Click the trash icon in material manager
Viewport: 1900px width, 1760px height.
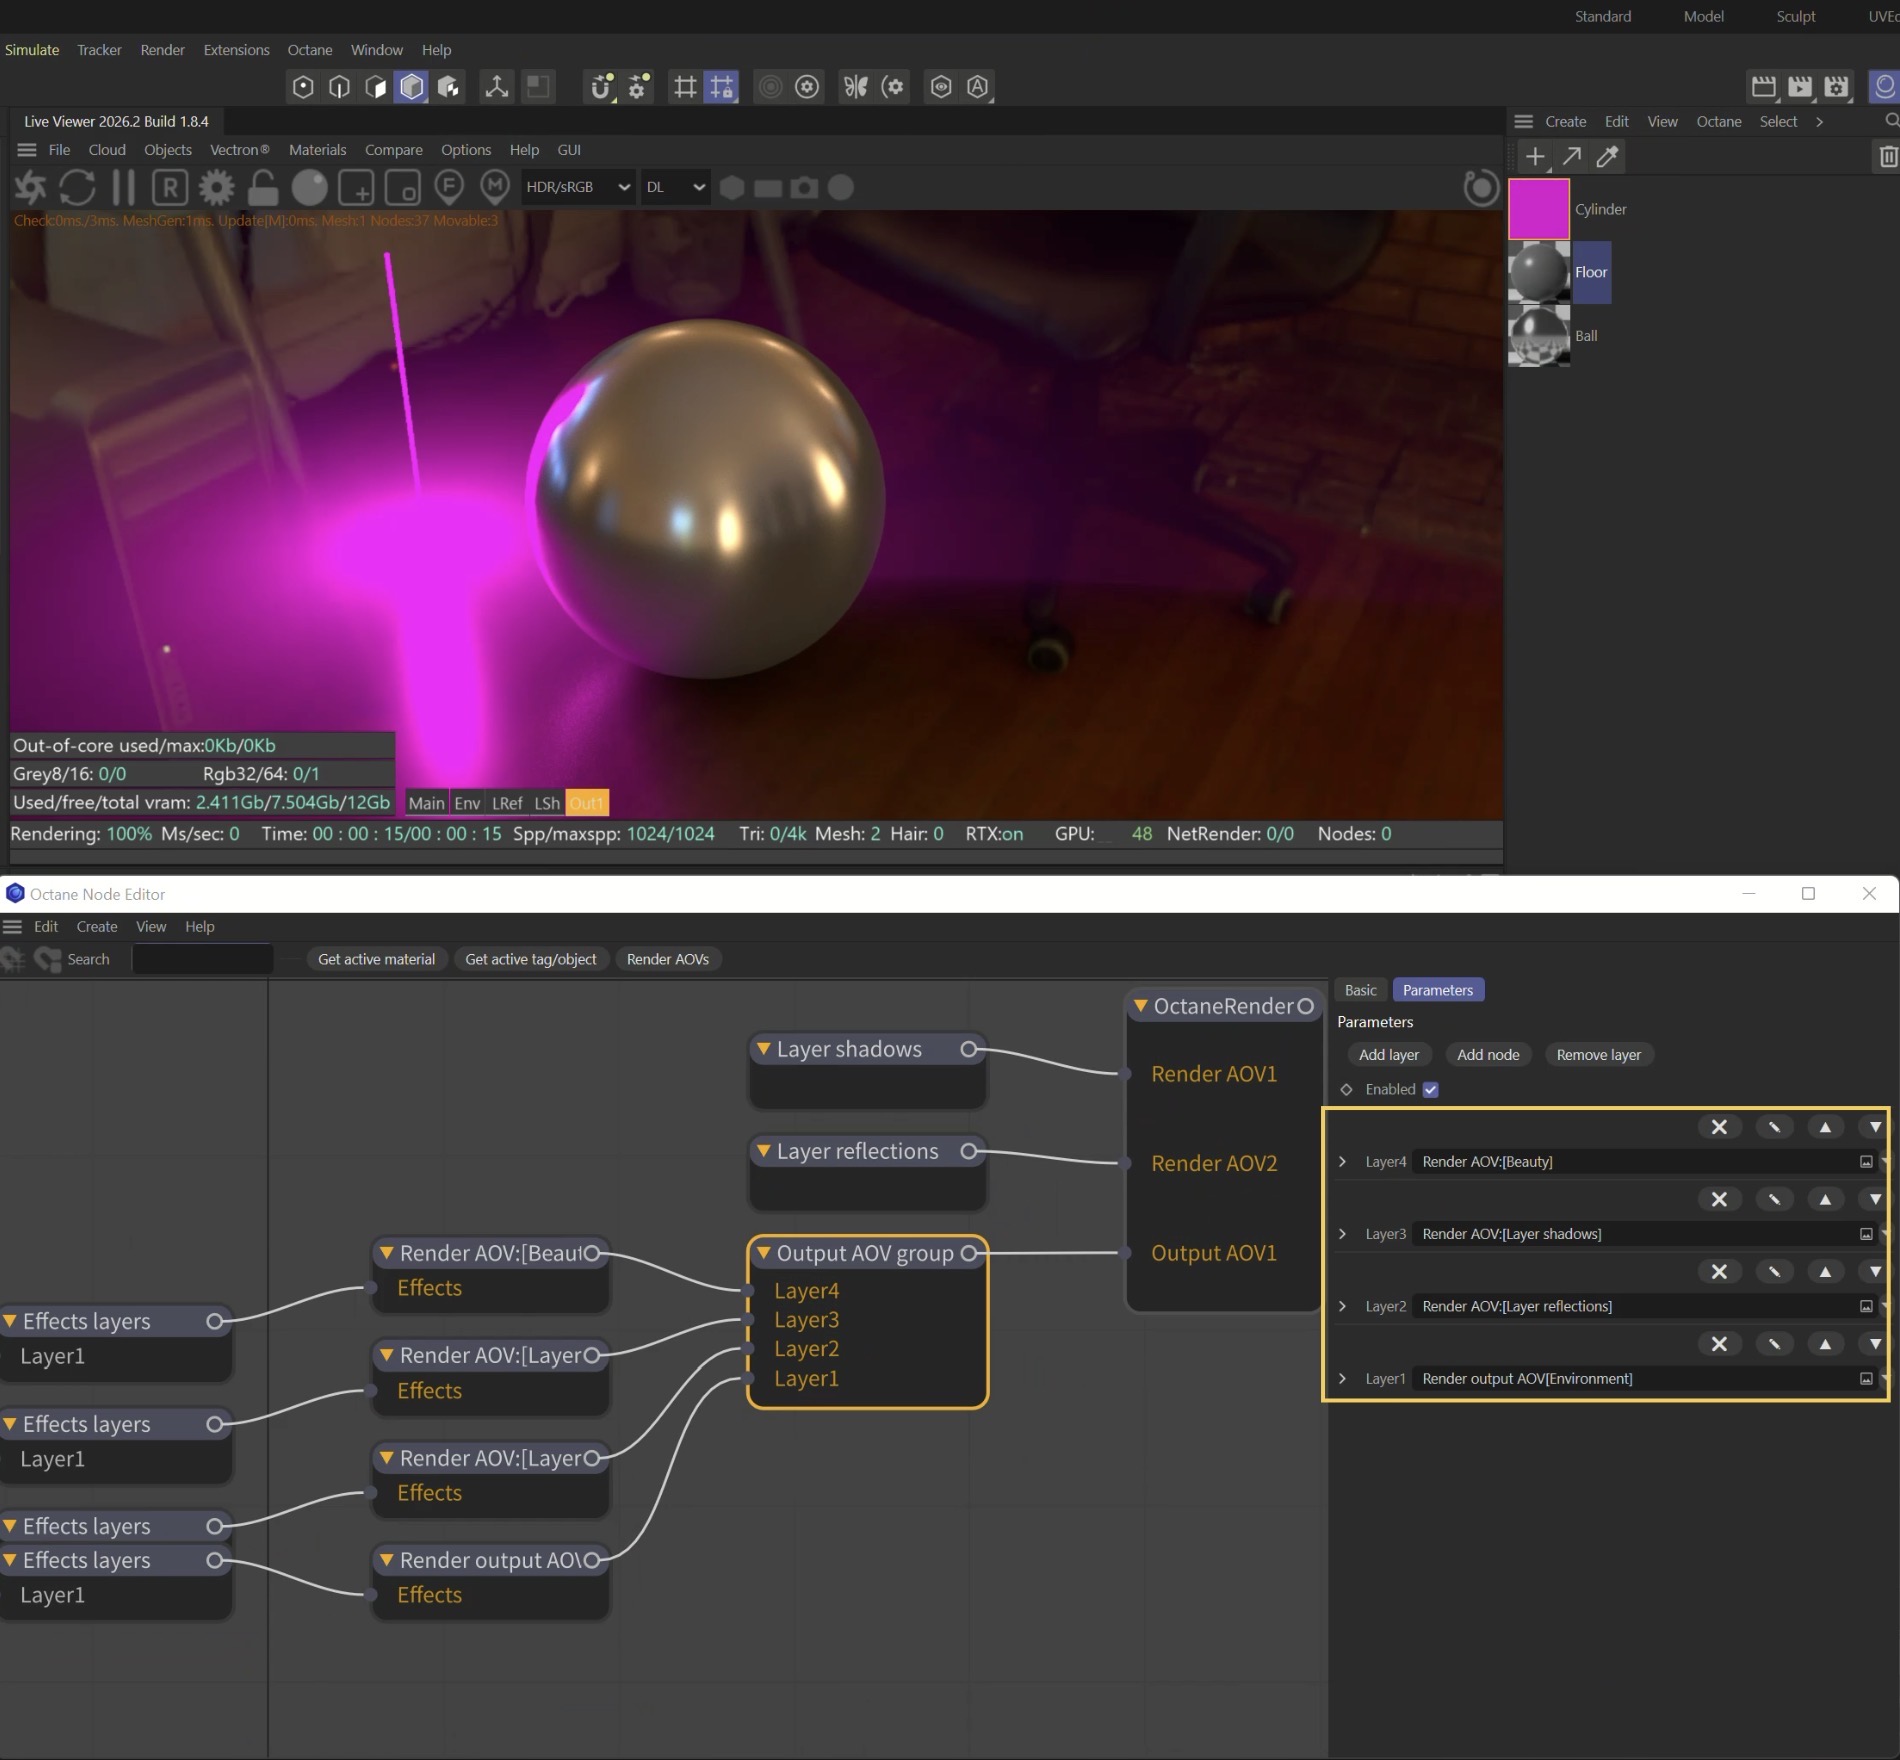pos(1887,156)
